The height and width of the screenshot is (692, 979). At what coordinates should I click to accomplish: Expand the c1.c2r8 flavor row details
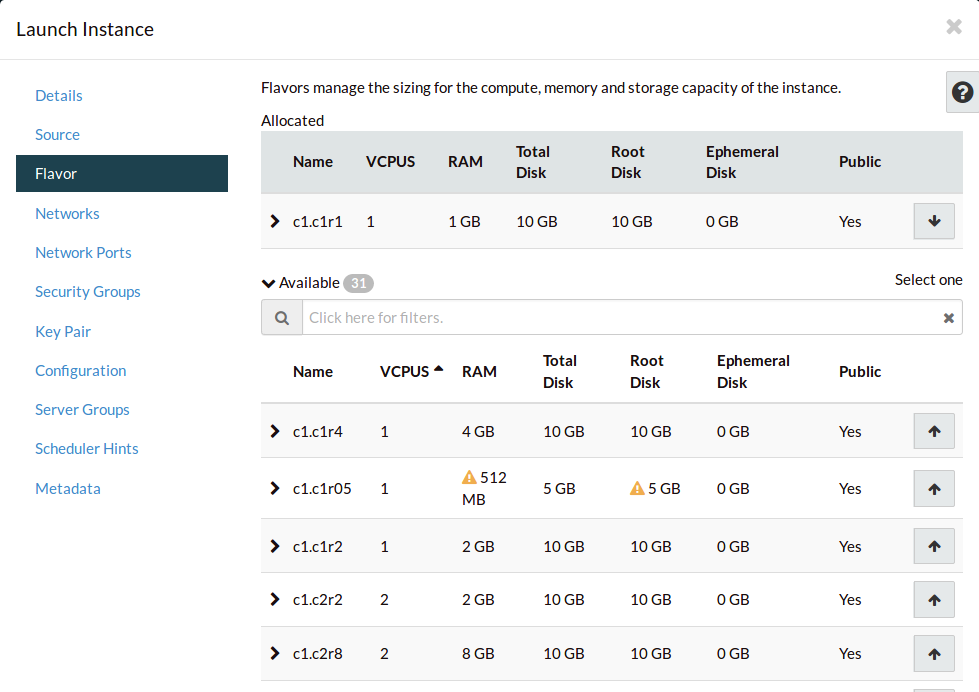click(x=275, y=653)
